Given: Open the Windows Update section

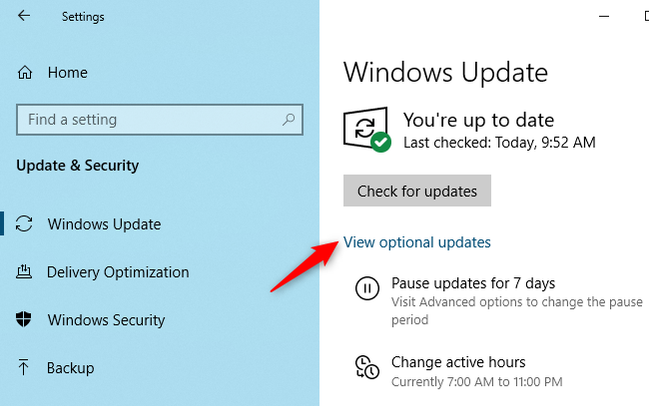Looking at the screenshot, I should pos(104,224).
